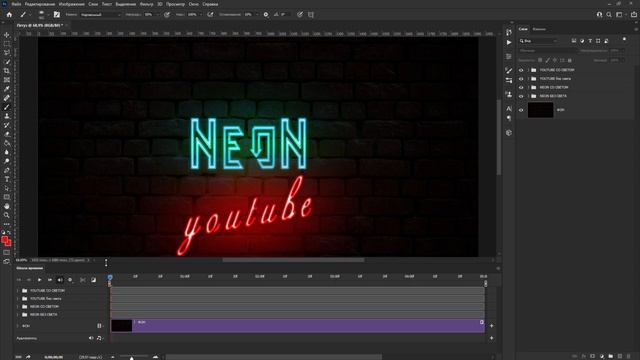Filter layers by pixel type icon
The width and height of the screenshot is (640, 360).
[x=574, y=41]
